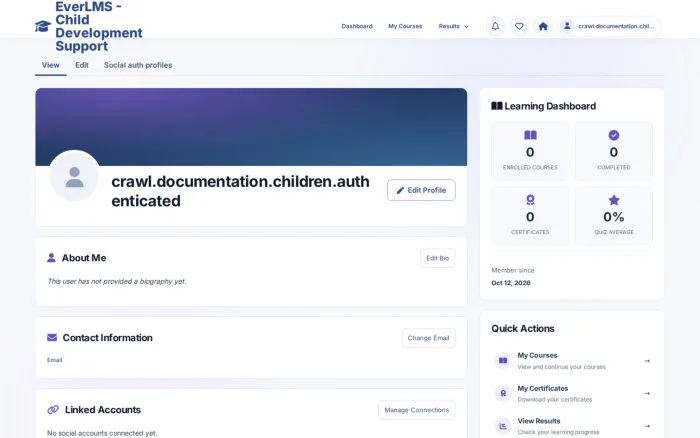Go to home via house icon
This screenshot has height=438, width=700.
tap(543, 26)
